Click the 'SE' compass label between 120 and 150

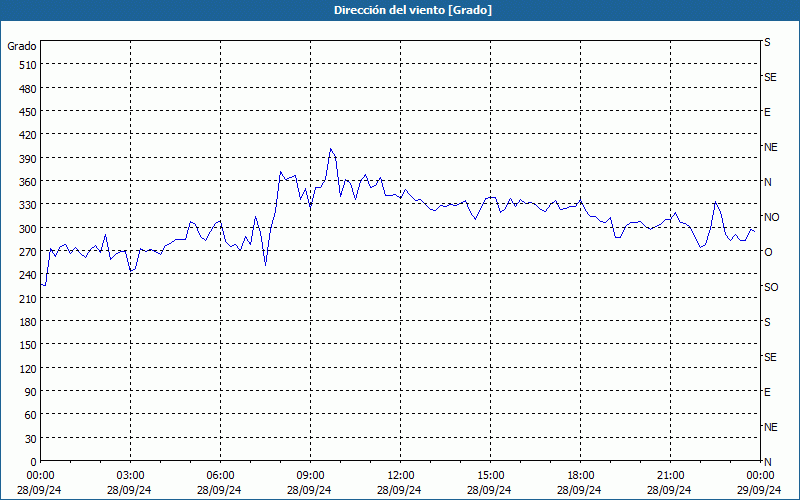tap(770, 357)
